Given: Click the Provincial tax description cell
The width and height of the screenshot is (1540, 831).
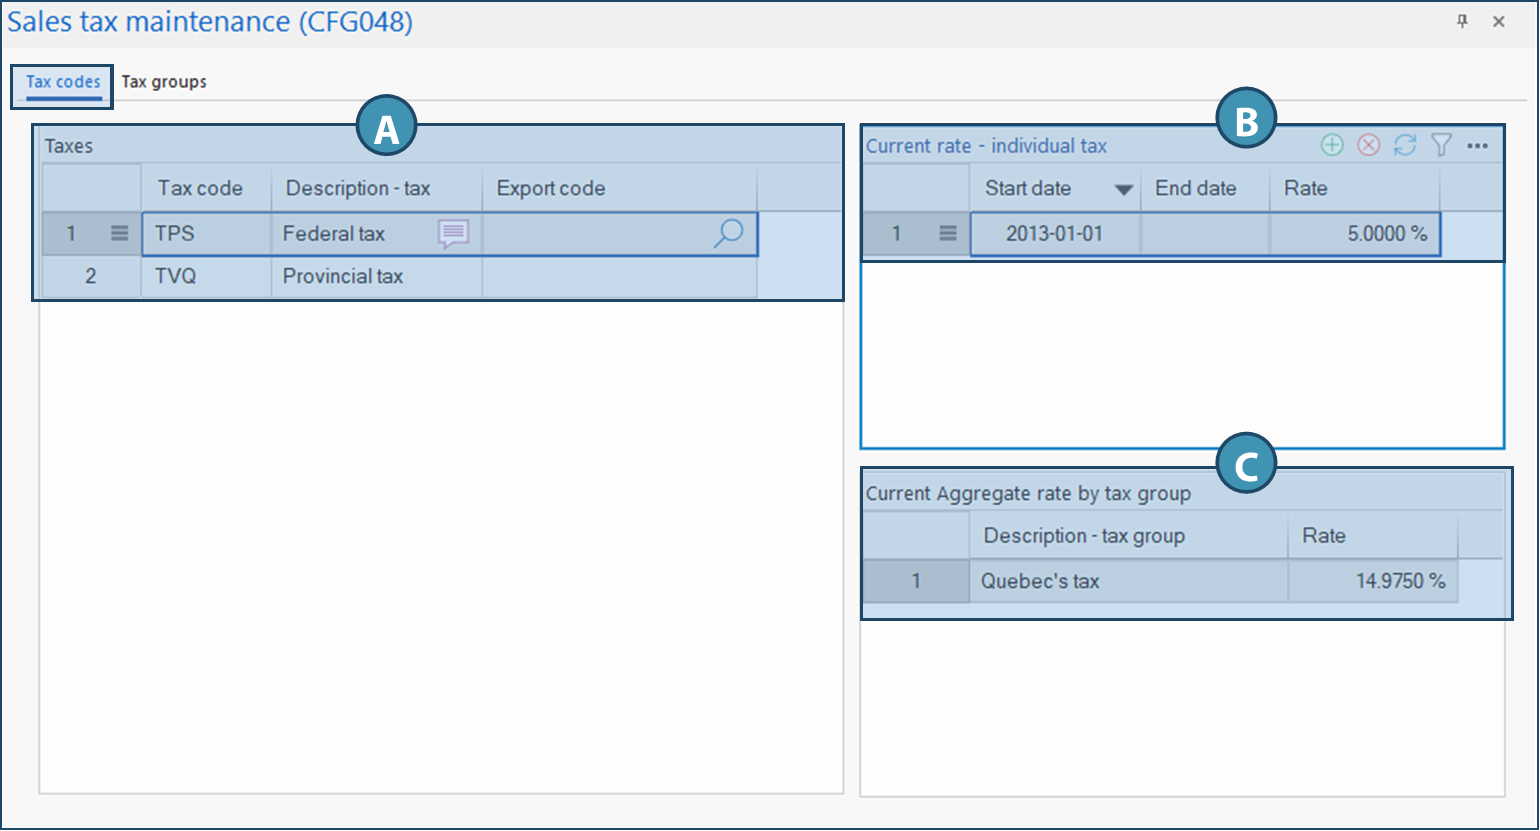Looking at the screenshot, I should coord(376,276).
